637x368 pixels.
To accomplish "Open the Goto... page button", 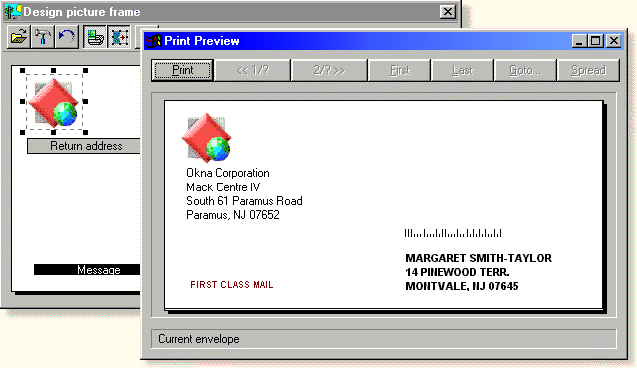I will [525, 70].
